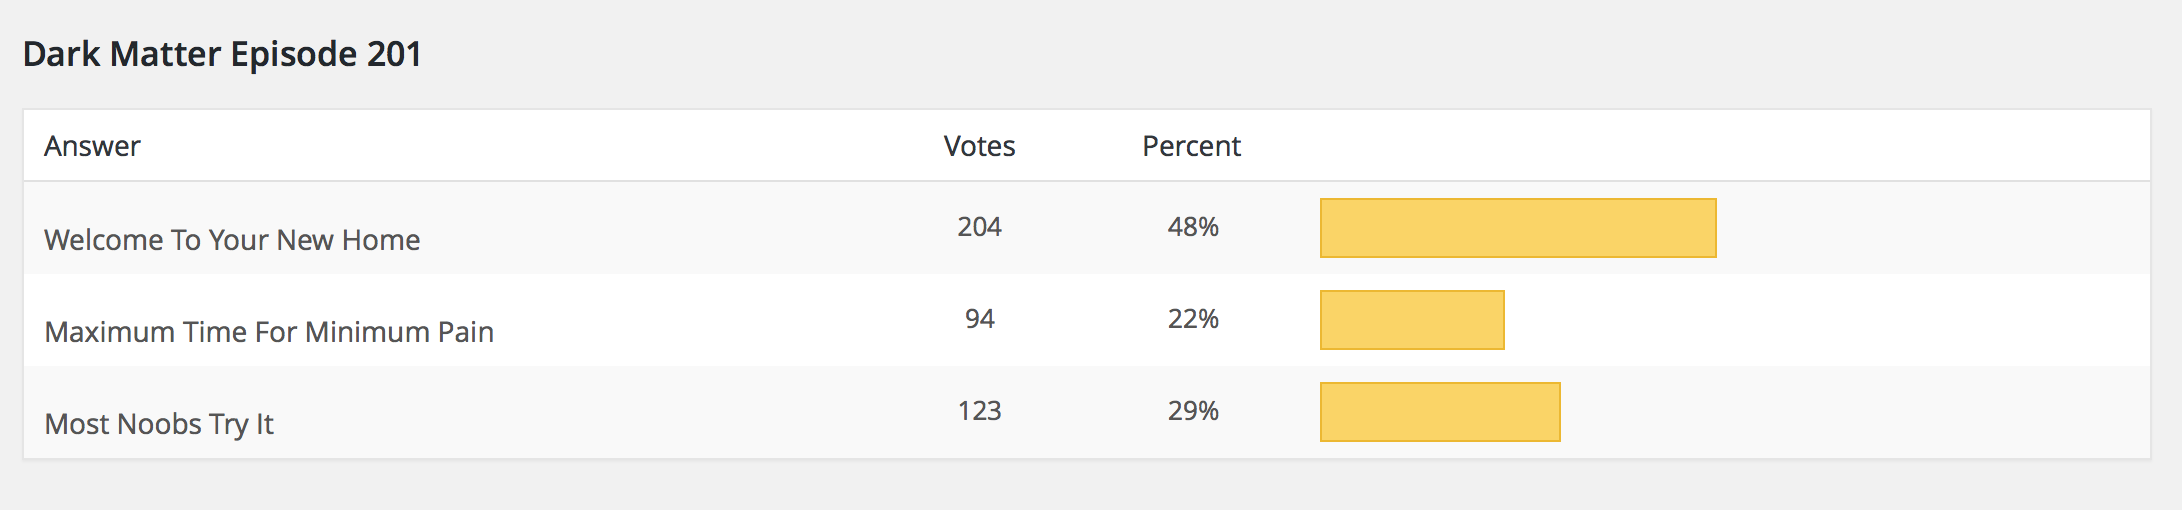Image resolution: width=2182 pixels, height=510 pixels.
Task: Click the 204 vote count
Action: (x=979, y=227)
